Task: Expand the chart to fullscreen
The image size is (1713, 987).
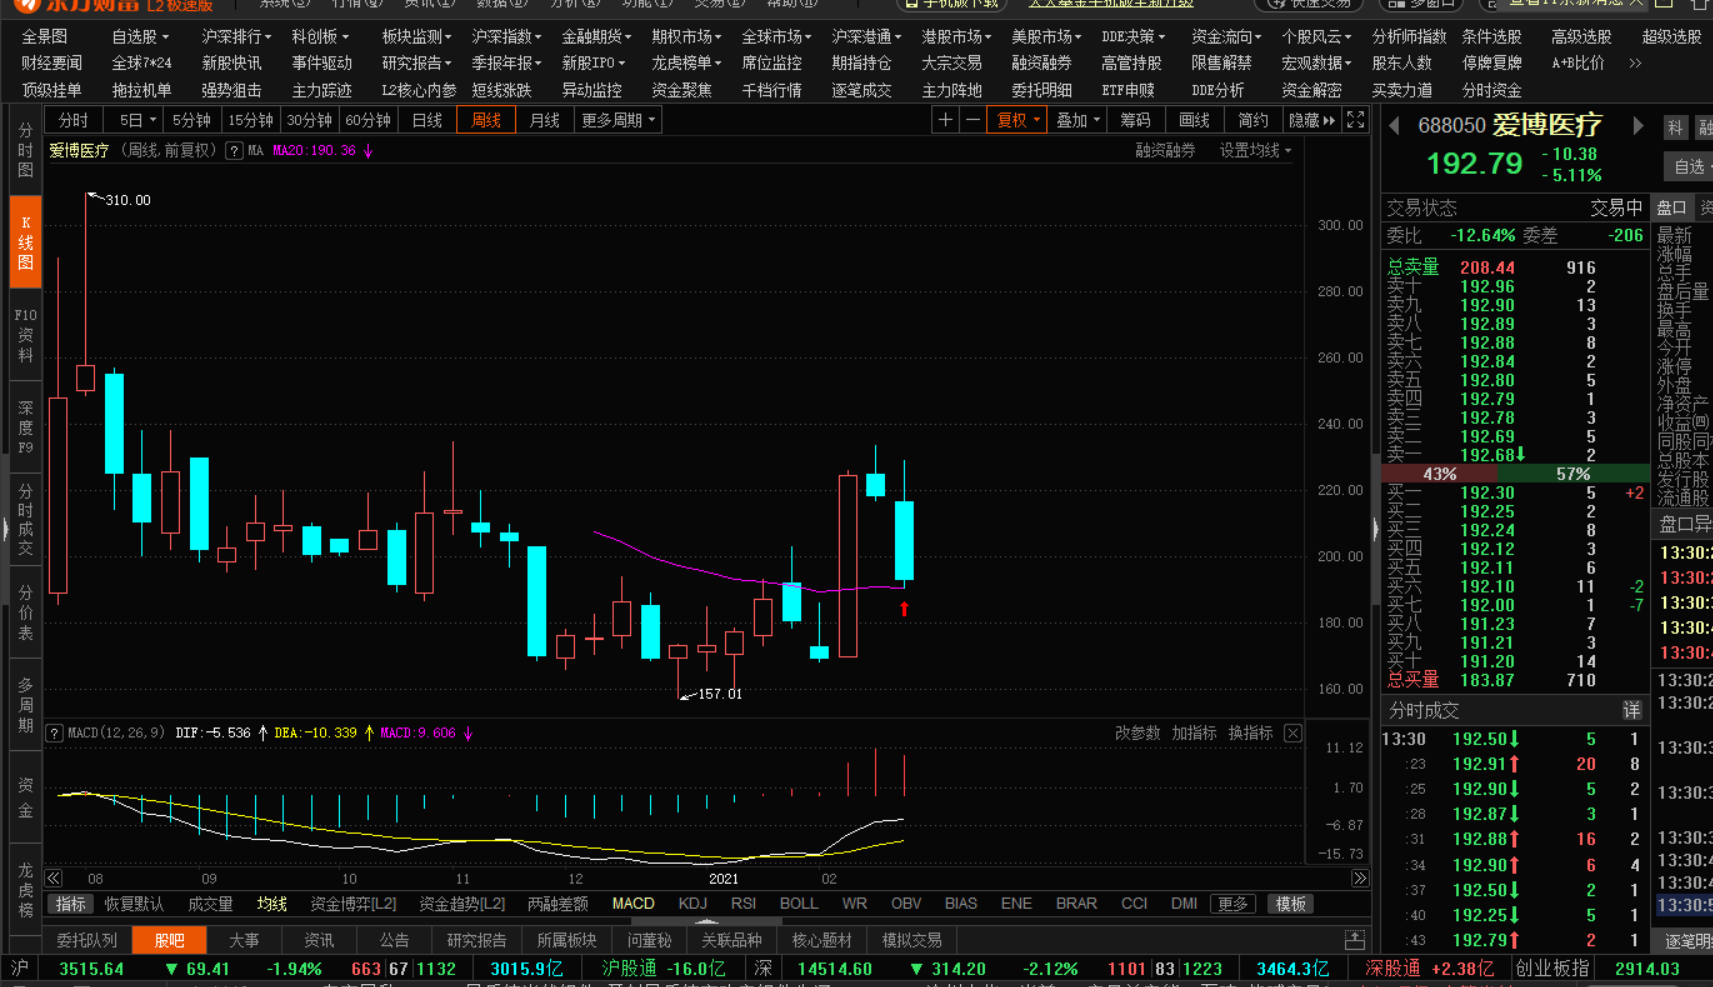Action: [1356, 120]
